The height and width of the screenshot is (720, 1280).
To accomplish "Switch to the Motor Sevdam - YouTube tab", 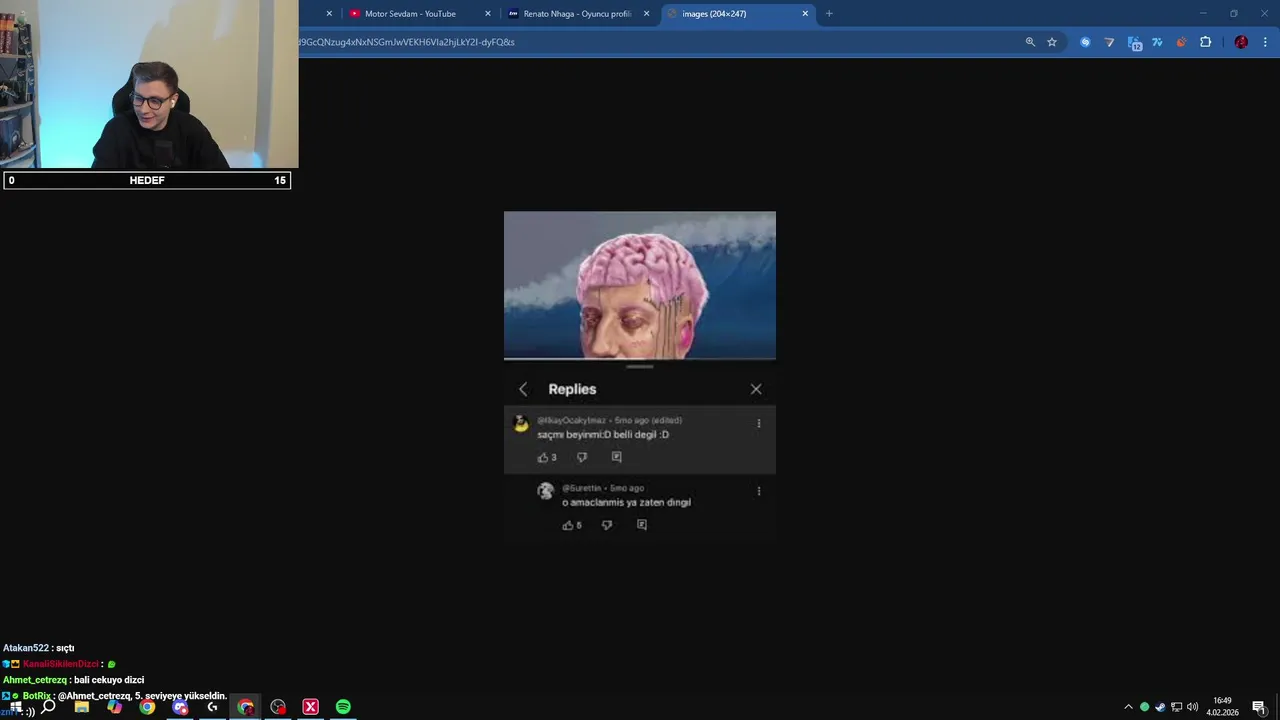I will [410, 14].
